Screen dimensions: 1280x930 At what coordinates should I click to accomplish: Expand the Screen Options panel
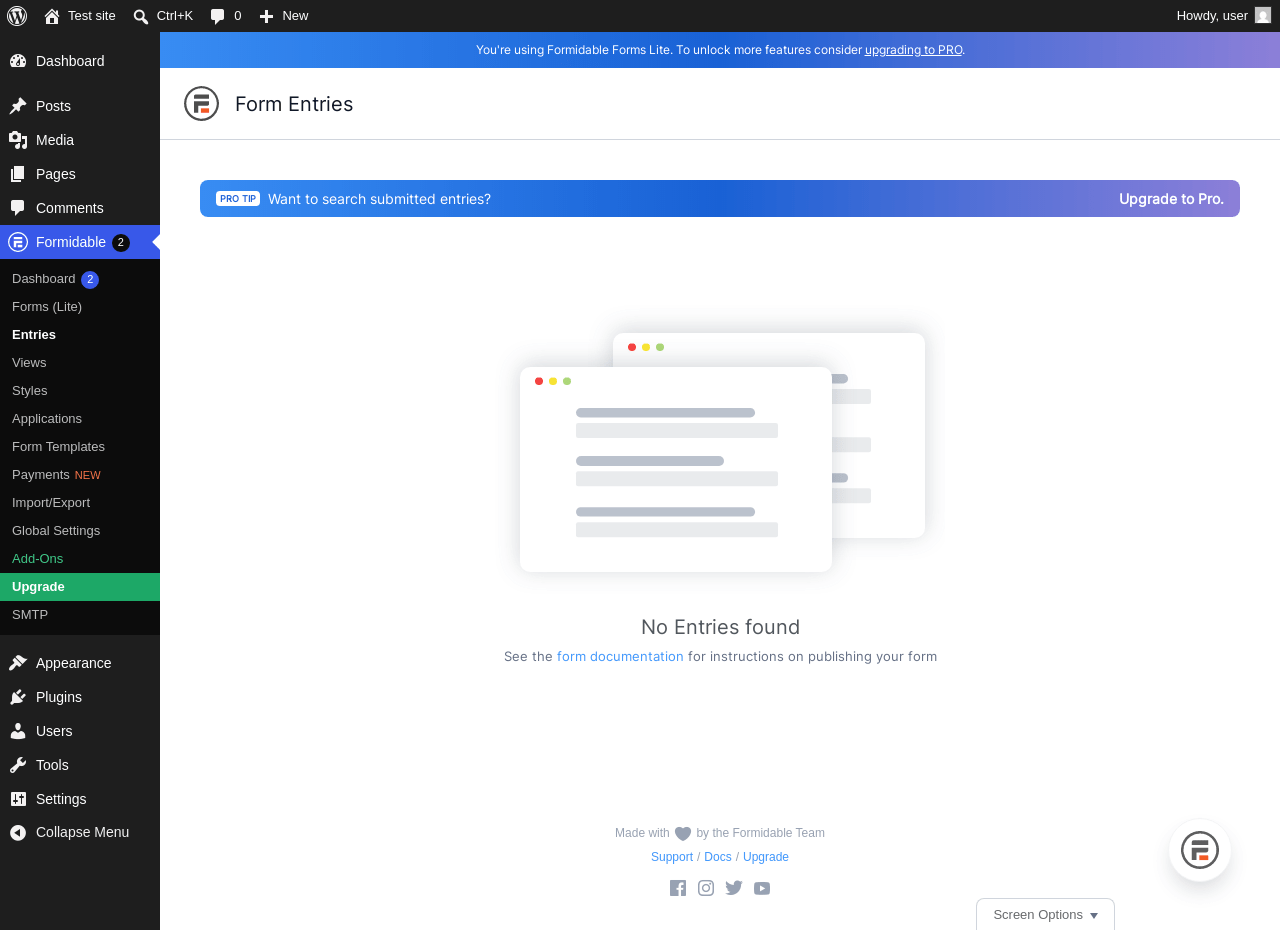click(x=1045, y=914)
